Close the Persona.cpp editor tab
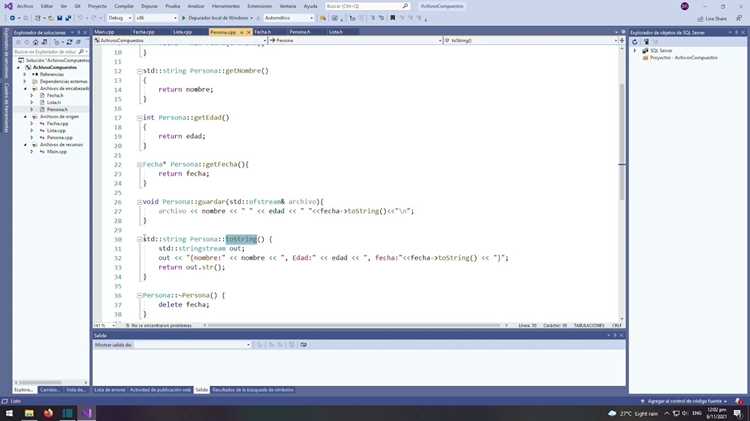Viewport: 750px width, 421px height. coord(248,32)
